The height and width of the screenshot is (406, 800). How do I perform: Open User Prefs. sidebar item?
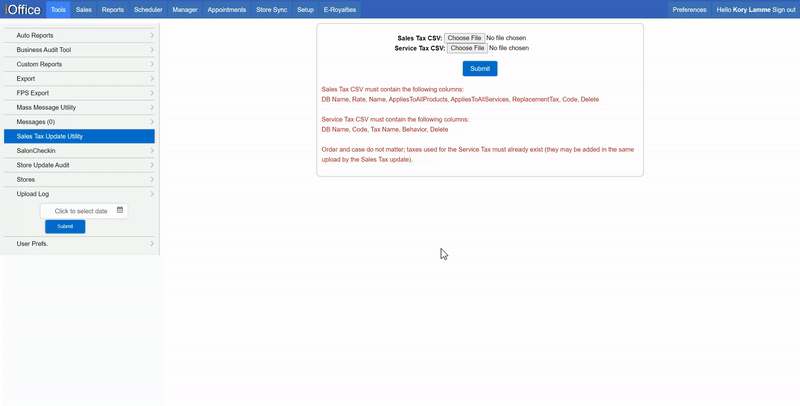pos(79,243)
